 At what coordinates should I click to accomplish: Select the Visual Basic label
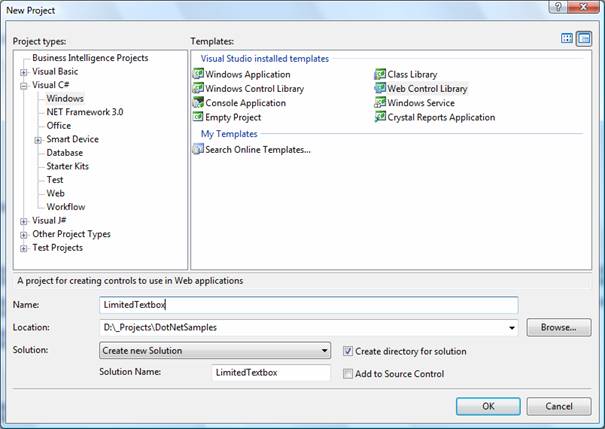click(x=55, y=71)
